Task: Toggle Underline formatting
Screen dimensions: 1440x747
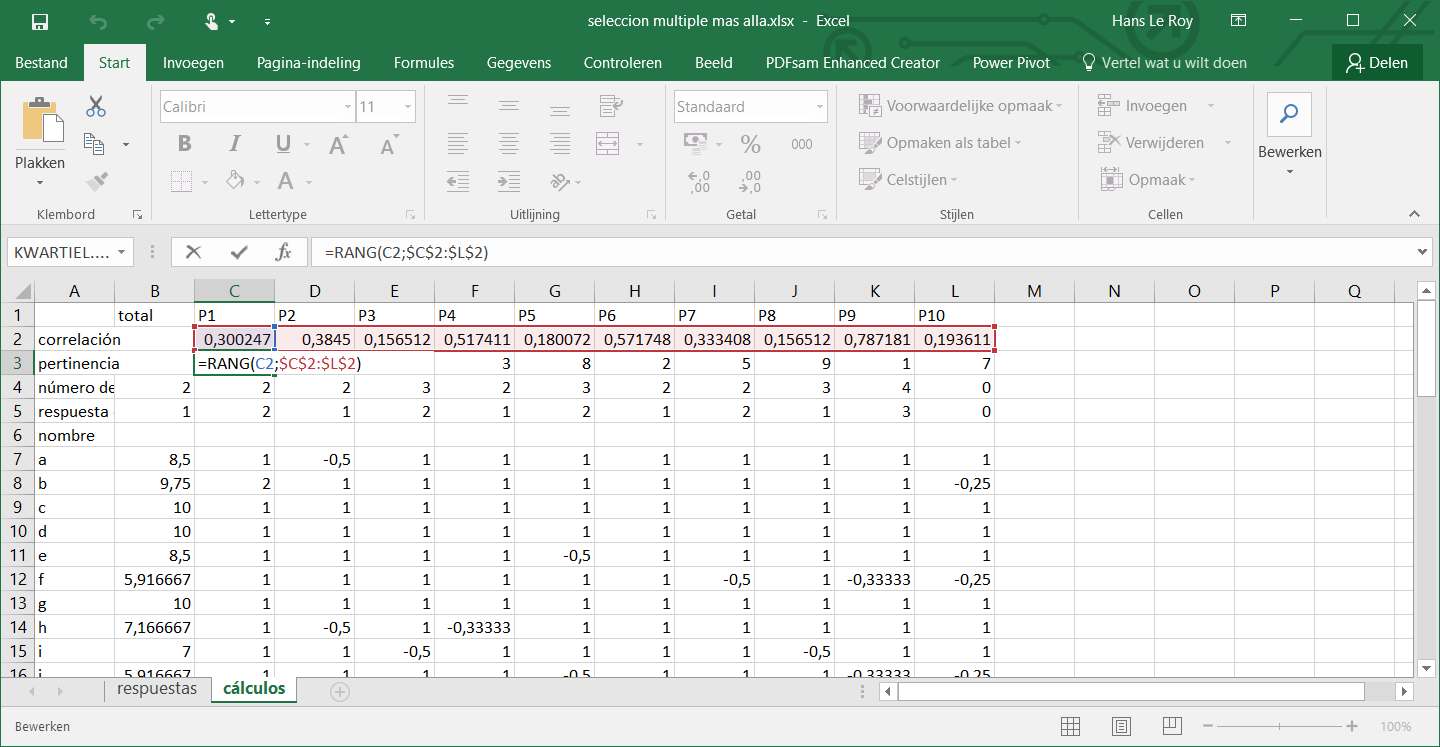Action: click(282, 144)
